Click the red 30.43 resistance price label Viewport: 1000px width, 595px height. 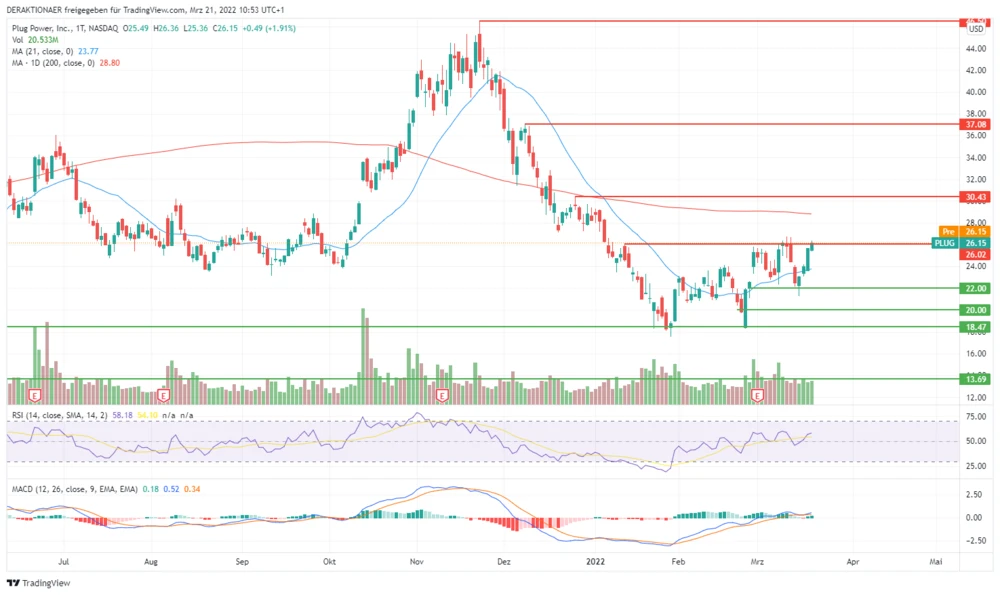pyautogui.click(x=975, y=197)
